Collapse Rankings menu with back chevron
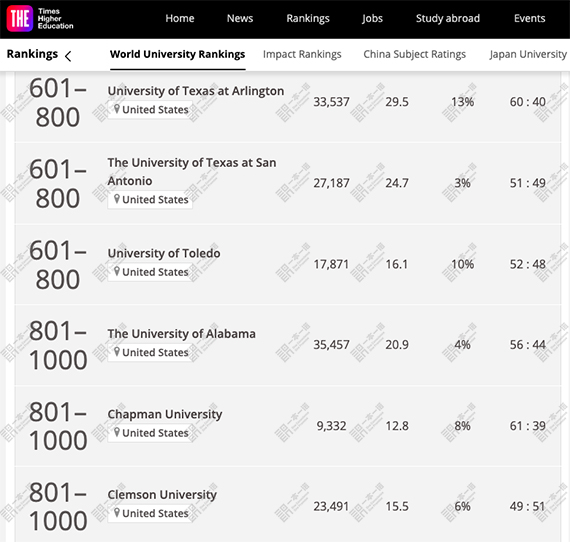 [68, 56]
